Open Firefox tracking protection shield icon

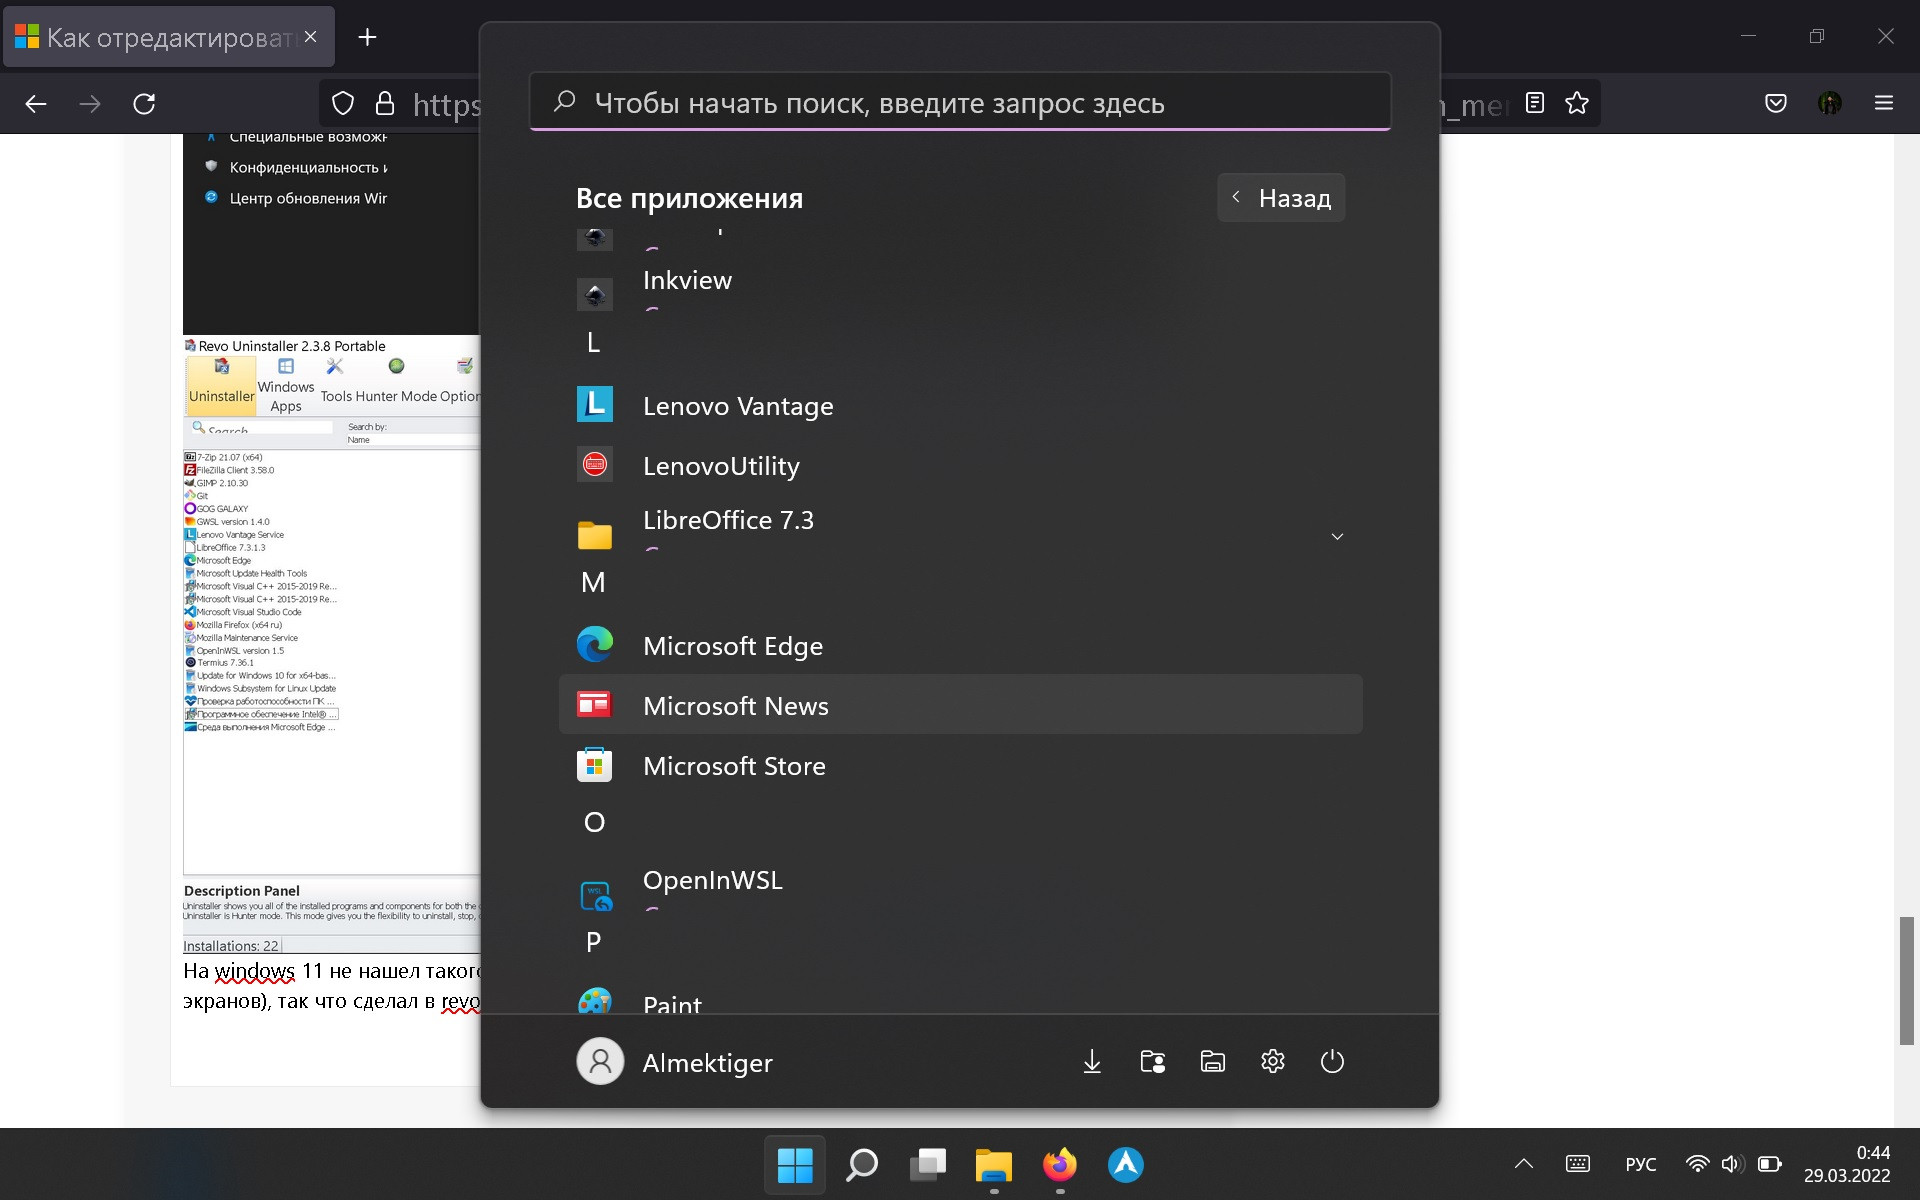[x=343, y=103]
